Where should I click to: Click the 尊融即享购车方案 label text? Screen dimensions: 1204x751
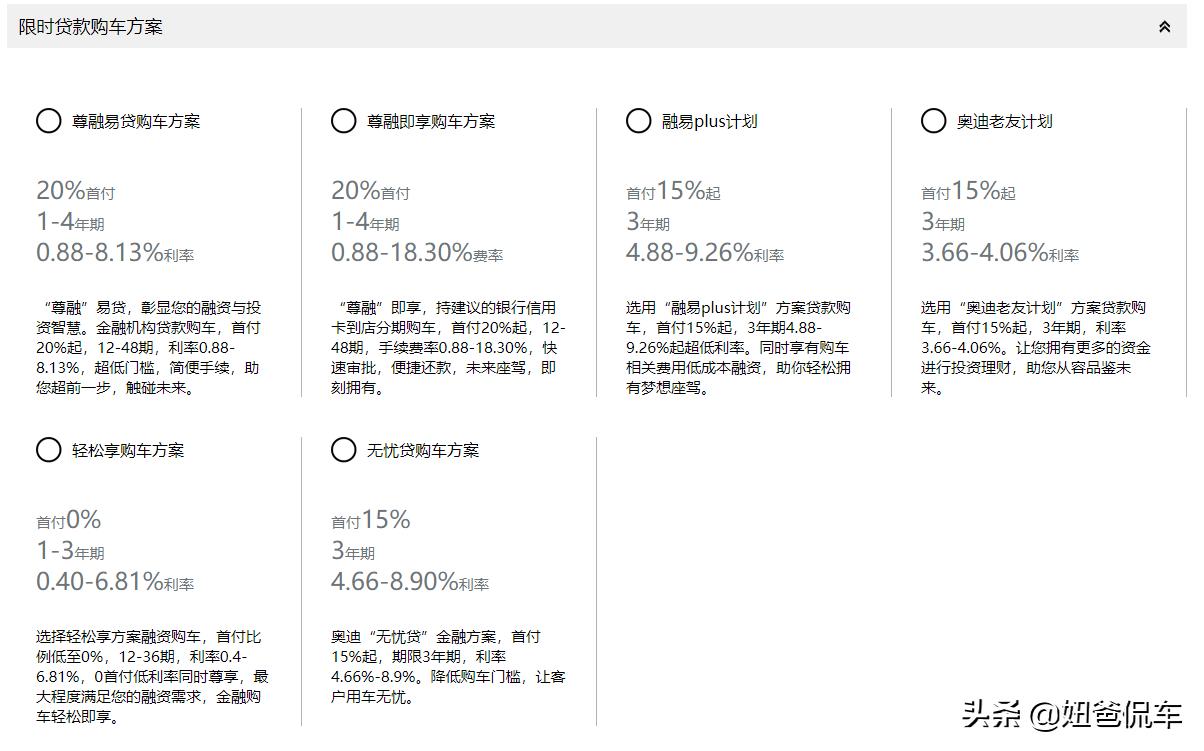(x=431, y=121)
